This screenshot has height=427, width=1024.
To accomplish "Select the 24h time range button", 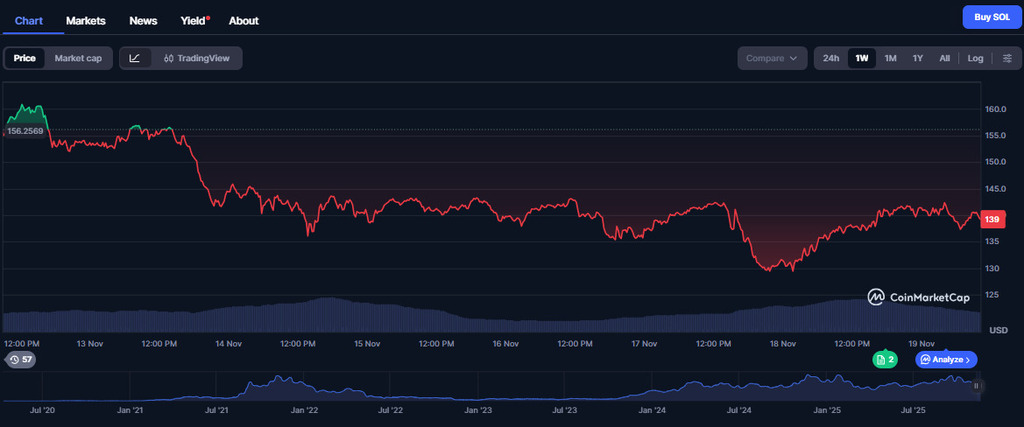I will coord(831,58).
